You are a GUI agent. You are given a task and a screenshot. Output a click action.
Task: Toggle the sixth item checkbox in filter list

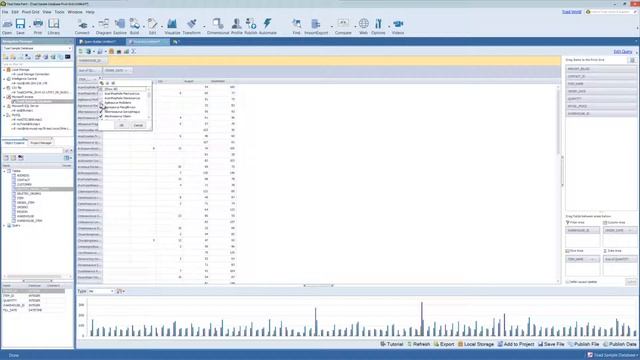pos(101,116)
